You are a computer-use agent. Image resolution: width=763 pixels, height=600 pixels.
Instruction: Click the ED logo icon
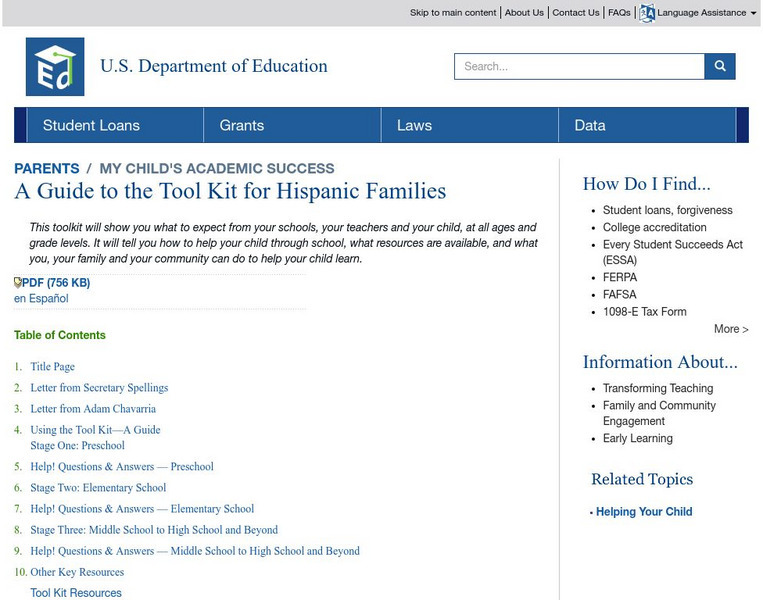coord(54,66)
